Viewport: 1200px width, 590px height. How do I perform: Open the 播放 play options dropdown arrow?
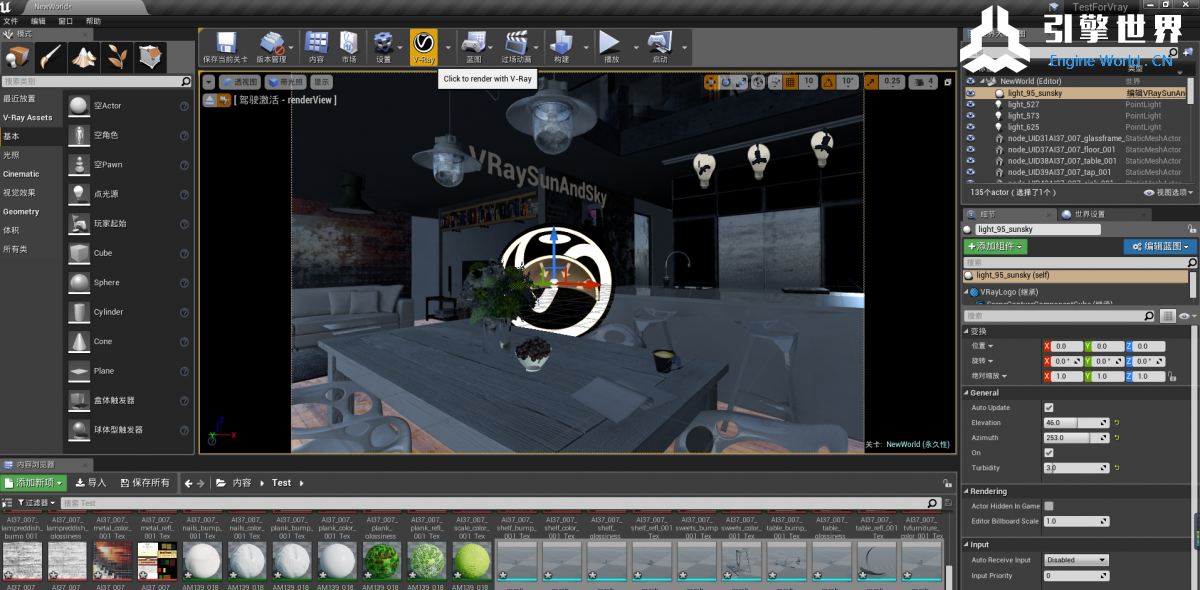(634, 47)
